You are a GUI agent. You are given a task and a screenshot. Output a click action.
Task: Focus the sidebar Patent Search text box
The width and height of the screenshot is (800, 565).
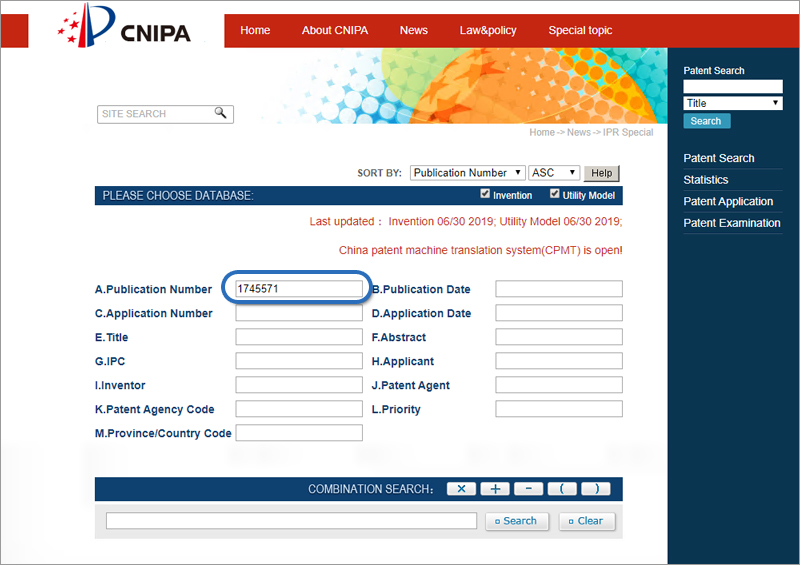tap(733, 86)
